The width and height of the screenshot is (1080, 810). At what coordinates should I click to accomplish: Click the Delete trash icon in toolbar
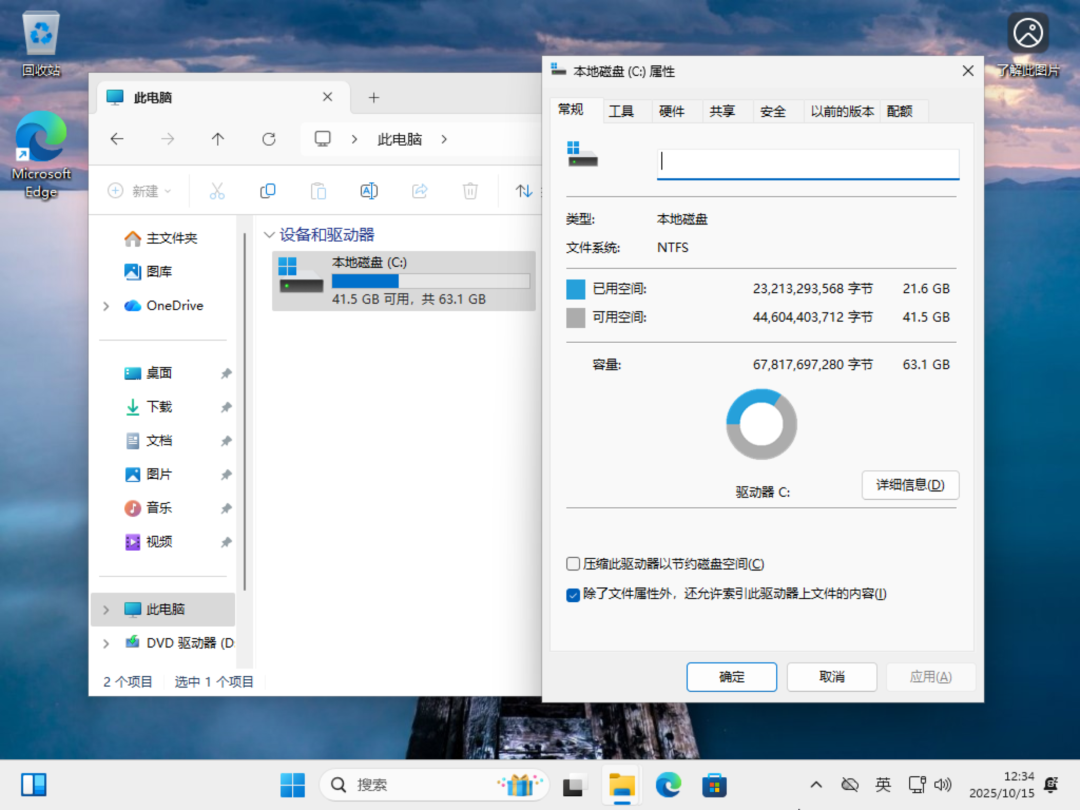click(x=470, y=190)
